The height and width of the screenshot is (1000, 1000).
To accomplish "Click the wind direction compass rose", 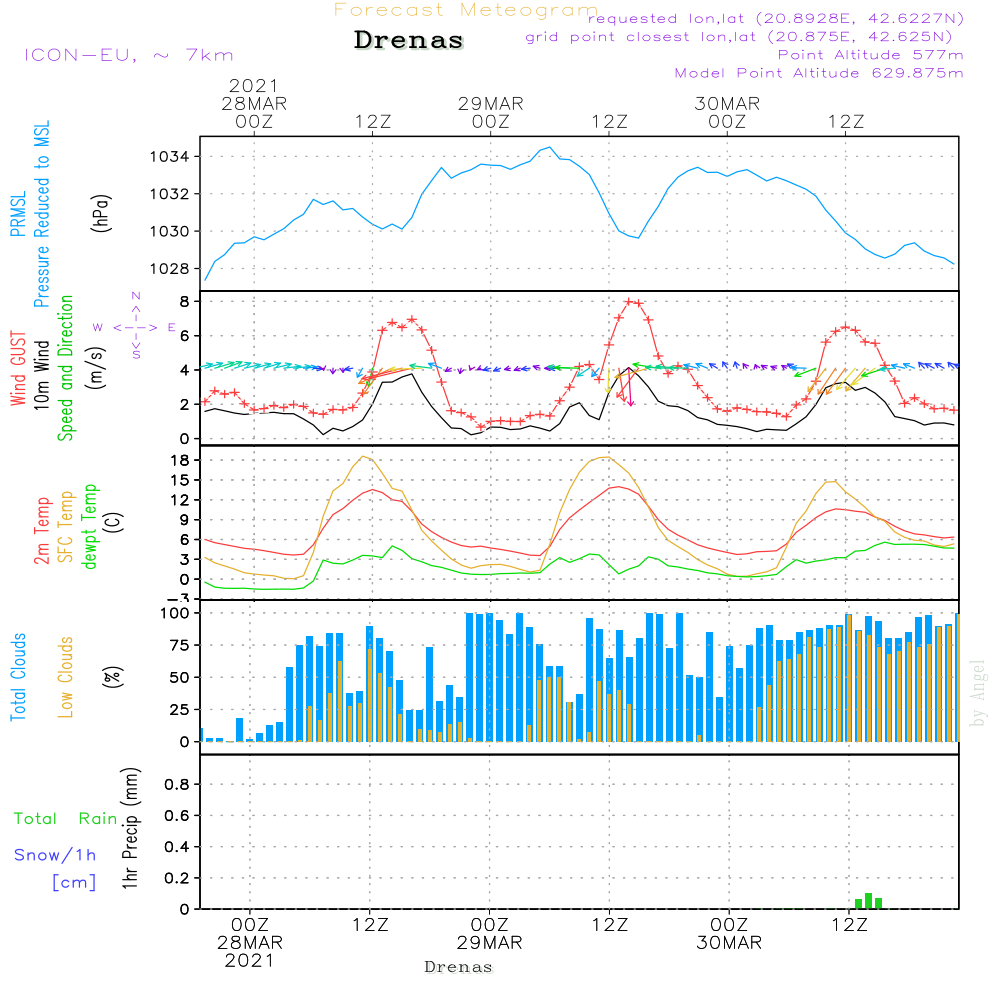I will coord(135,327).
